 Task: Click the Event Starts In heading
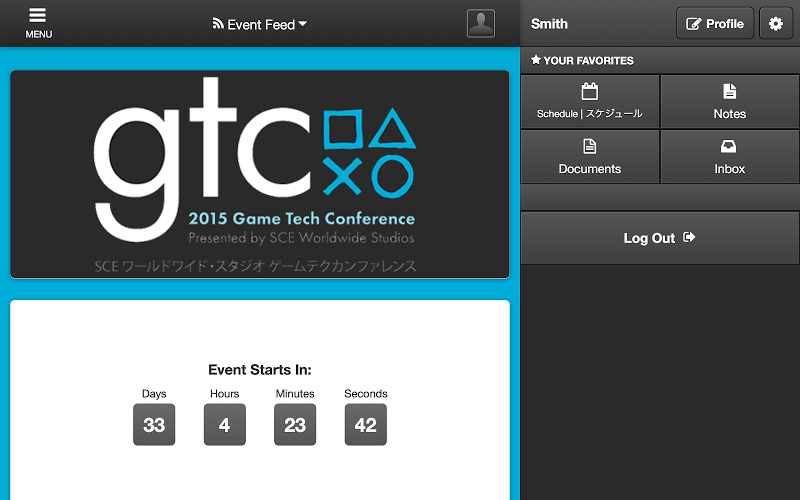260,369
